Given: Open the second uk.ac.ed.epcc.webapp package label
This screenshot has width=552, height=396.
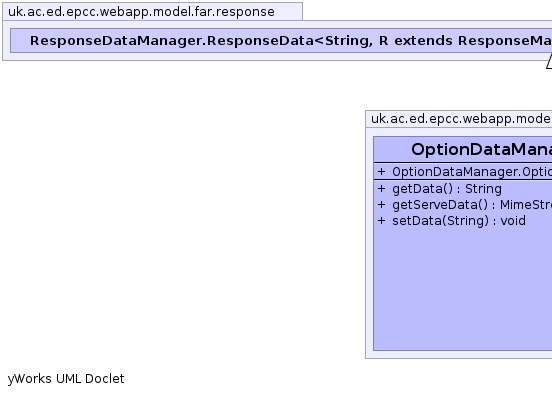Looking at the screenshot, I should point(461,119).
